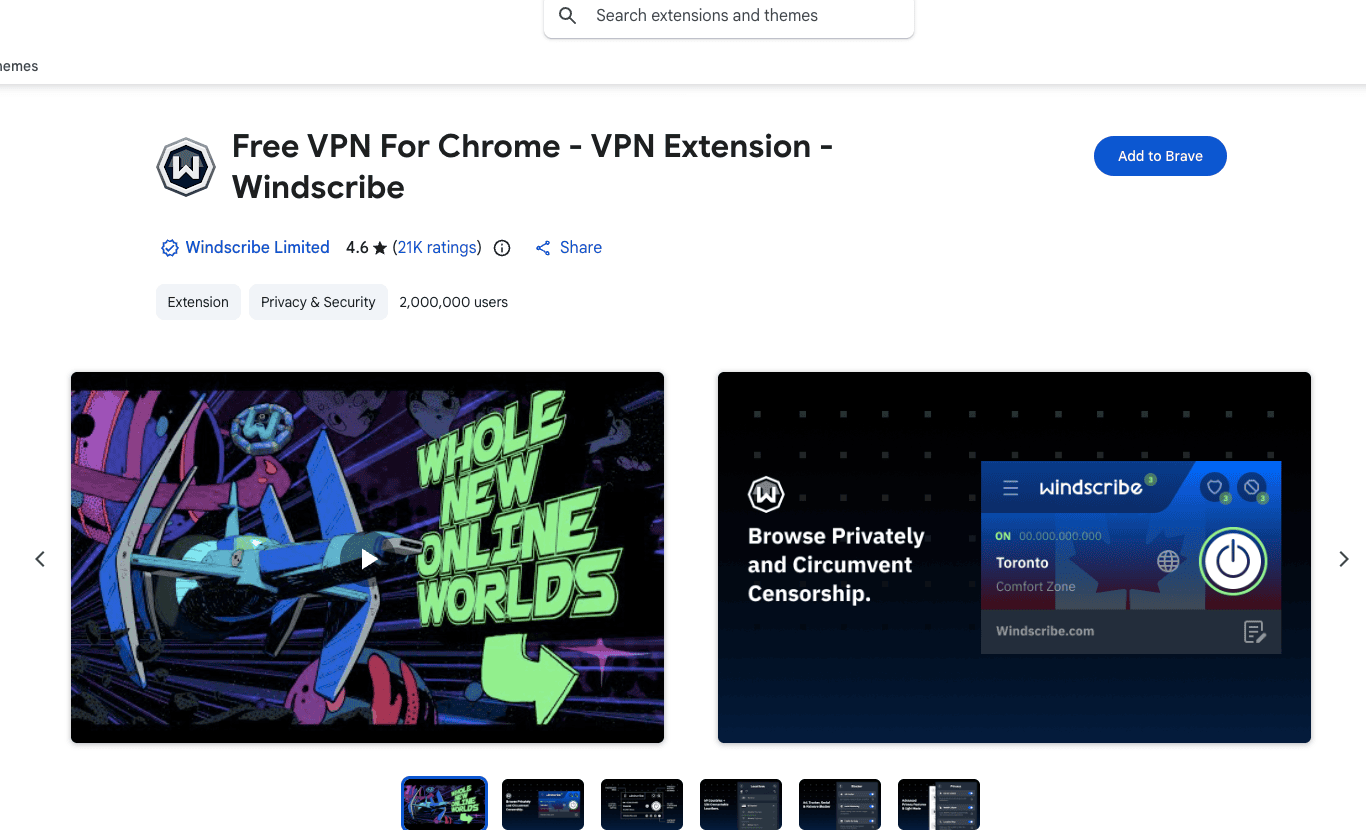Click the share icon beside Share
Viewport: 1366px width, 830px height.
coord(543,248)
